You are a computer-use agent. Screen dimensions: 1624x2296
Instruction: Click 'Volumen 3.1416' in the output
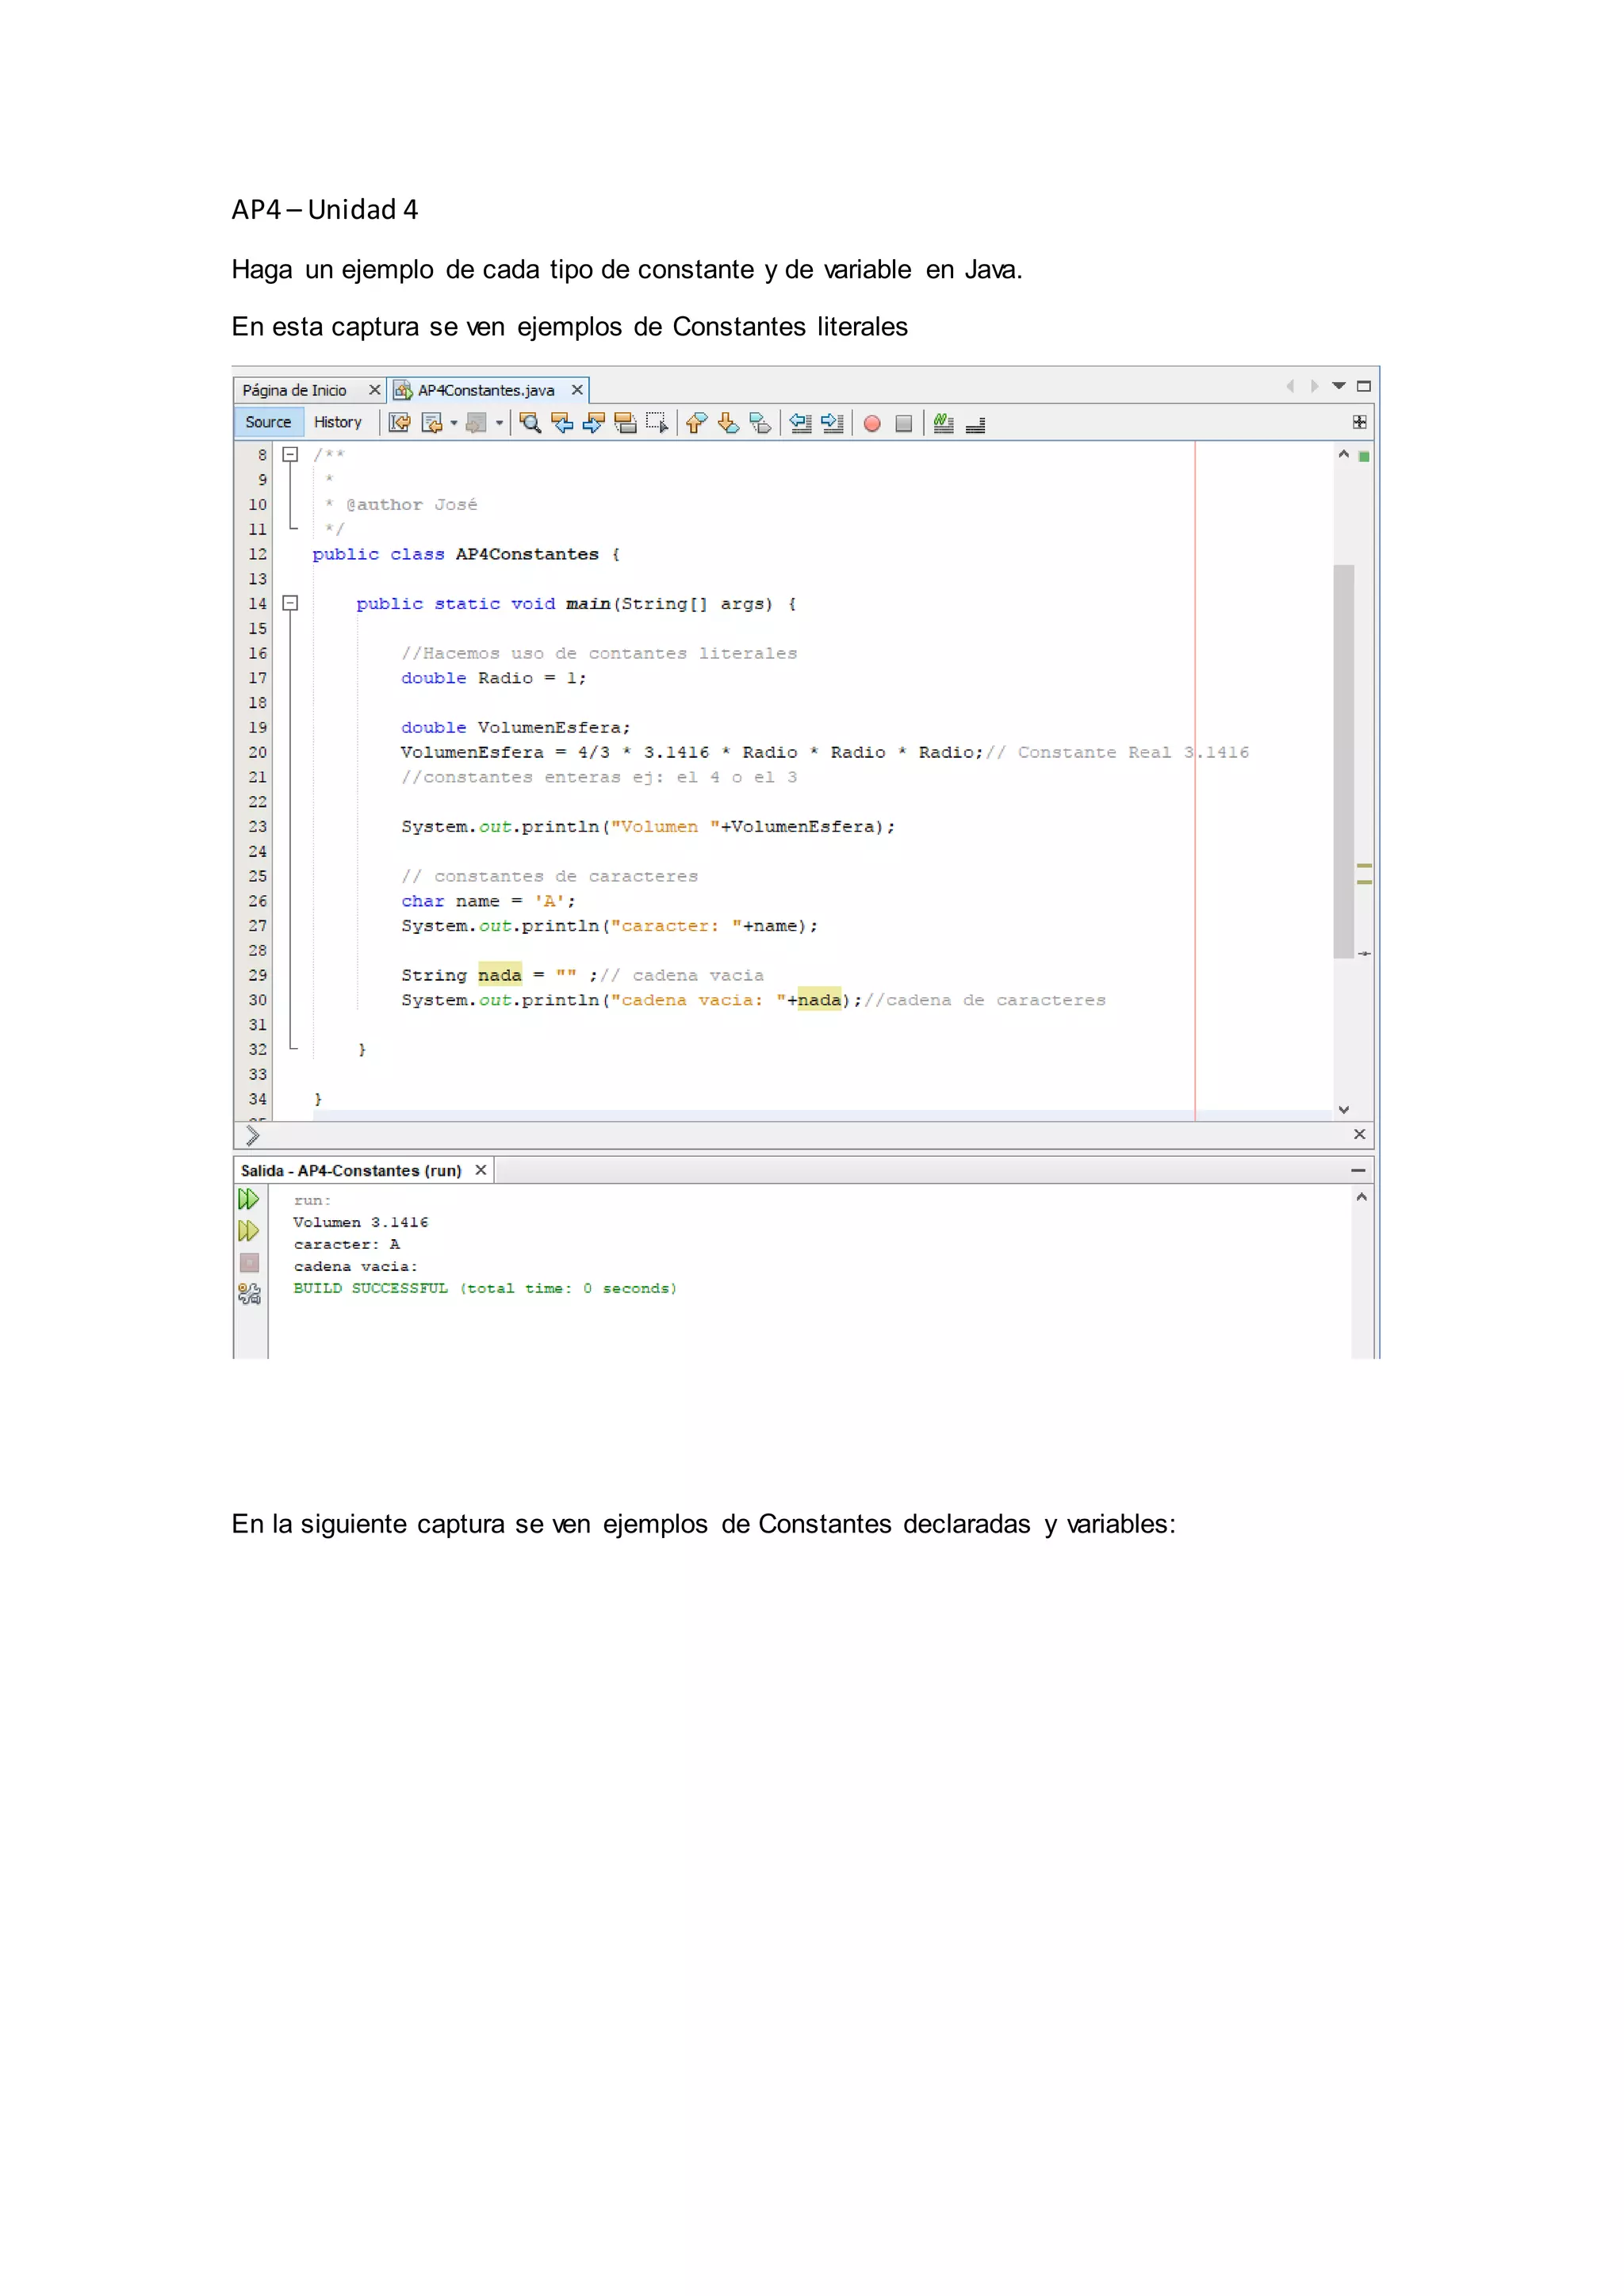point(361,1222)
